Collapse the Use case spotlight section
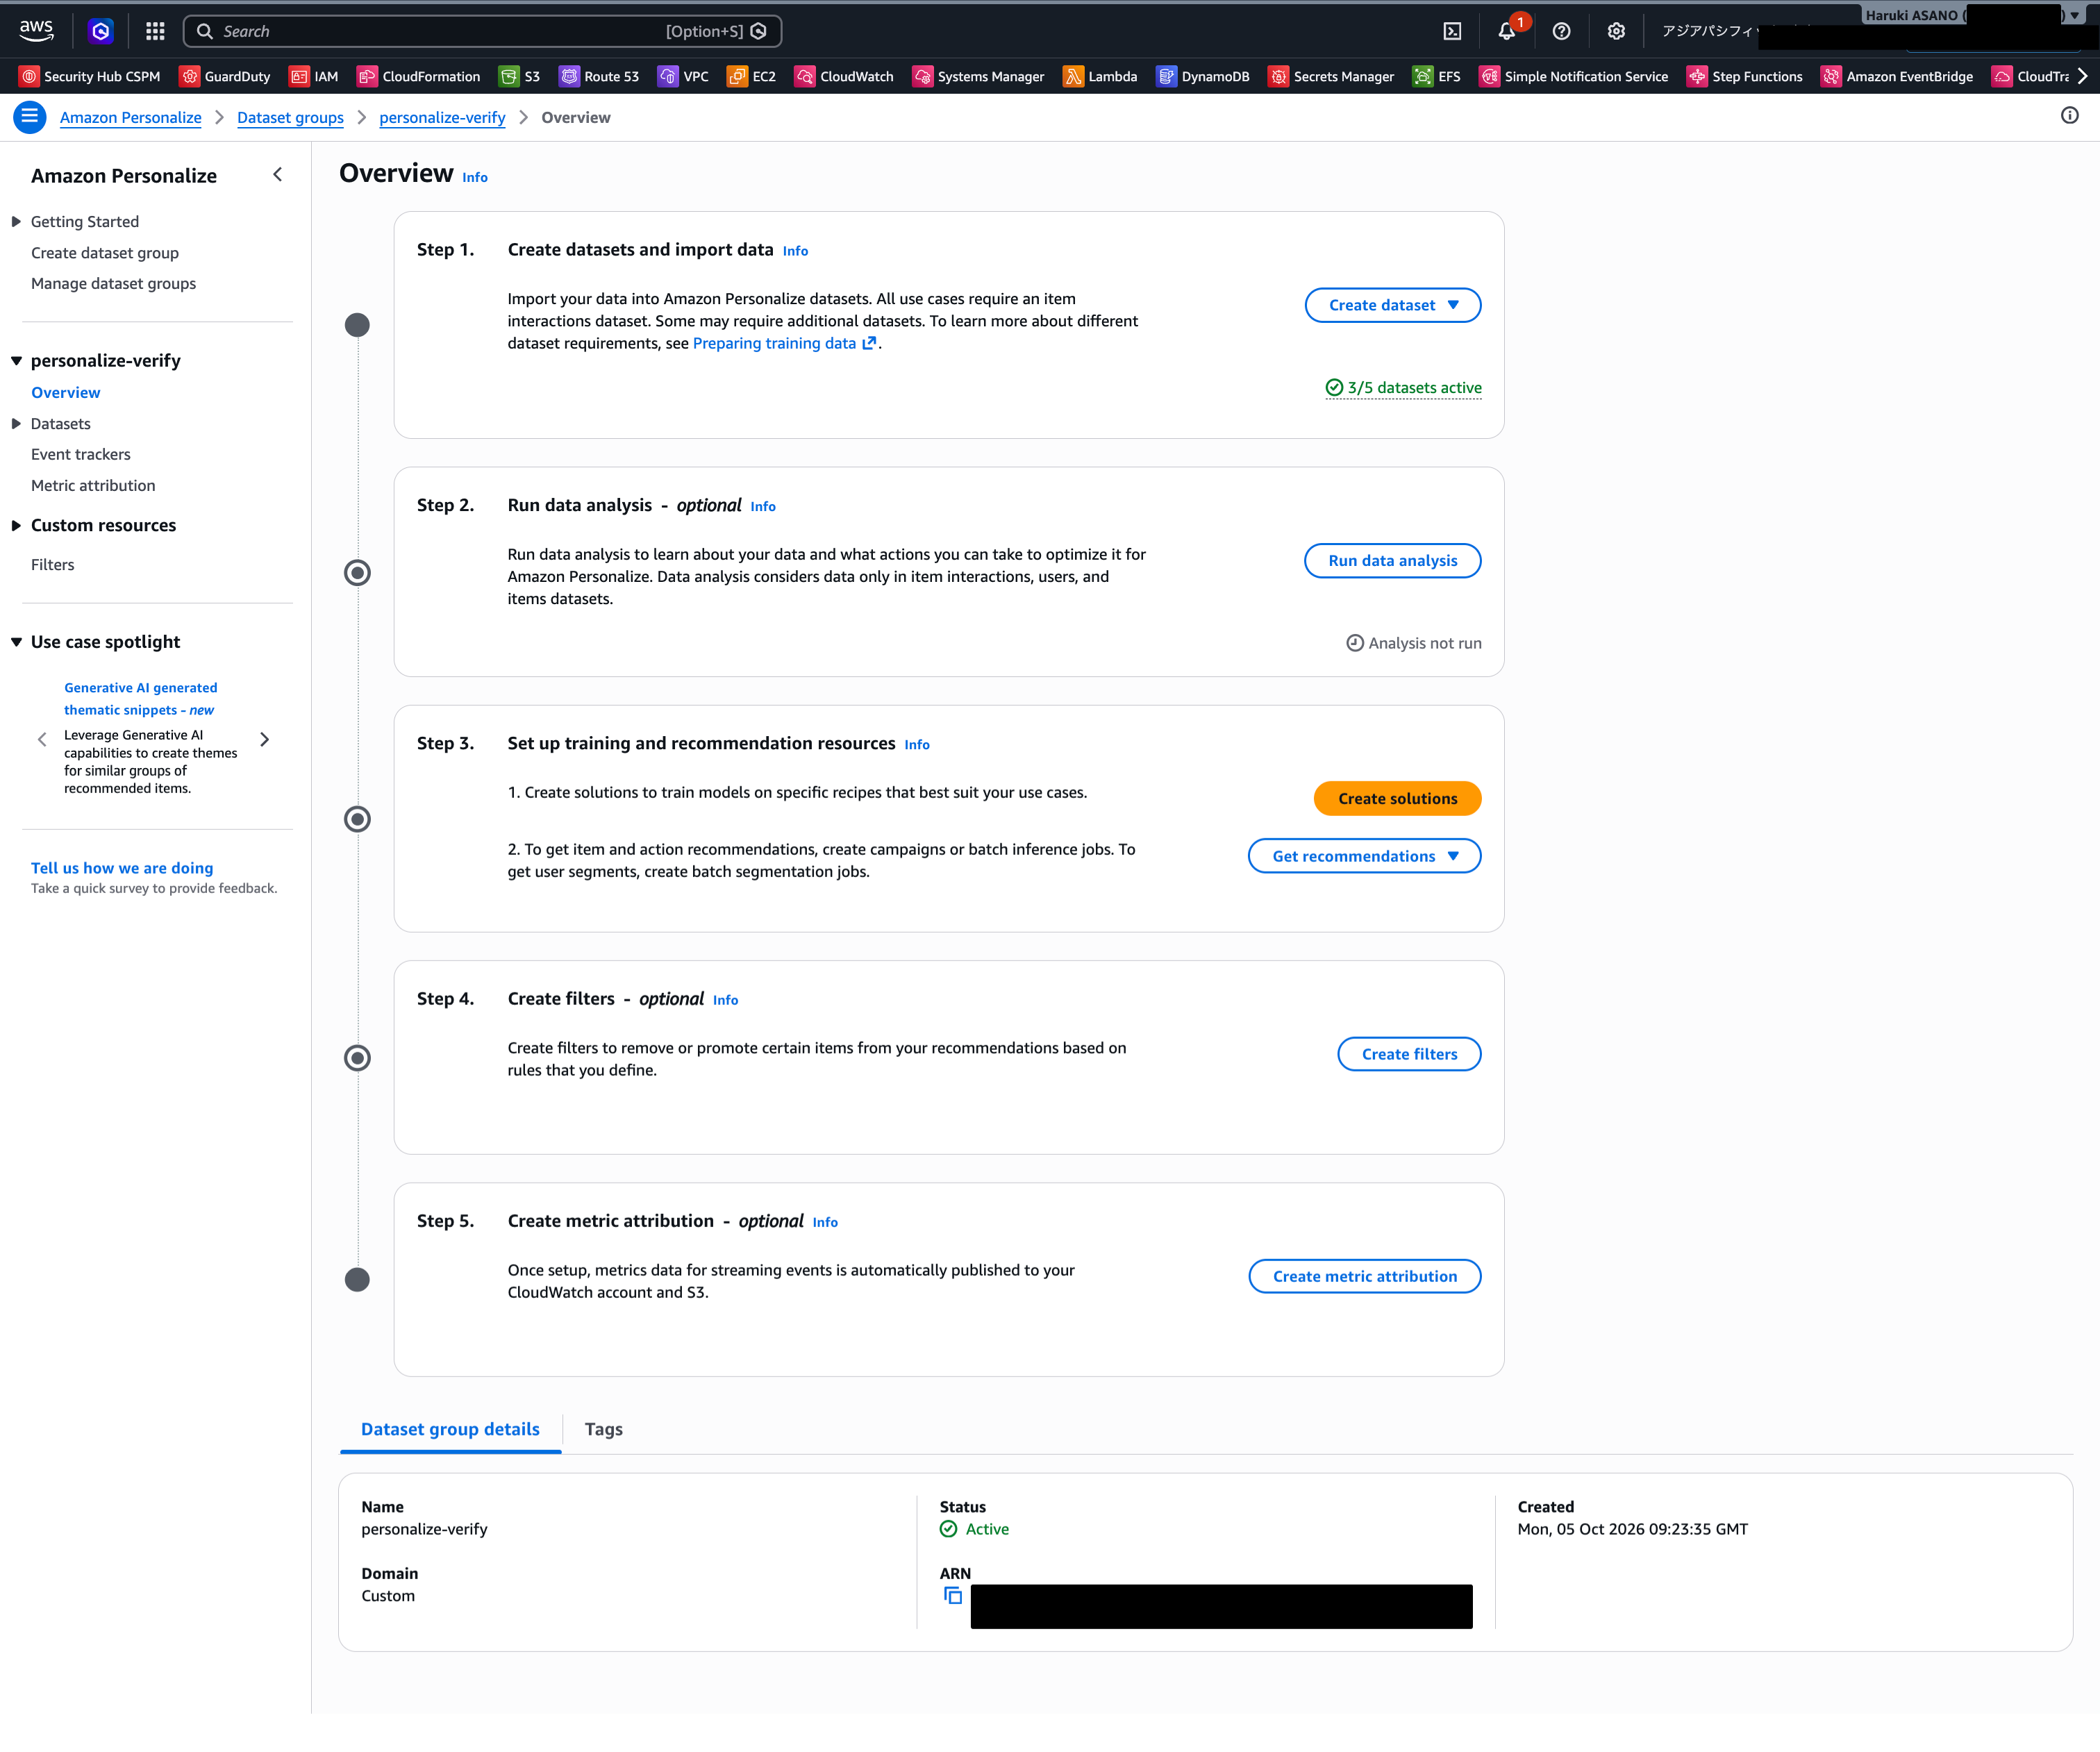The image size is (2100, 1752). click(16, 642)
